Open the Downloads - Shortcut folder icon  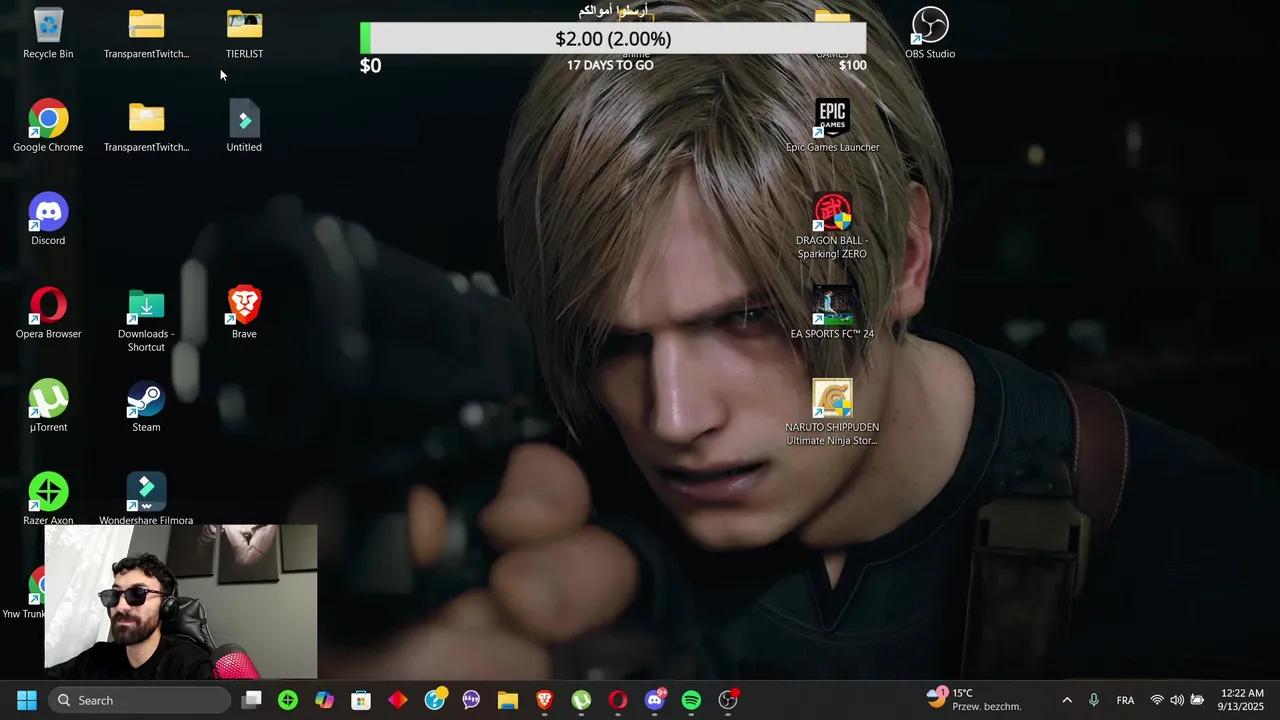pos(146,320)
